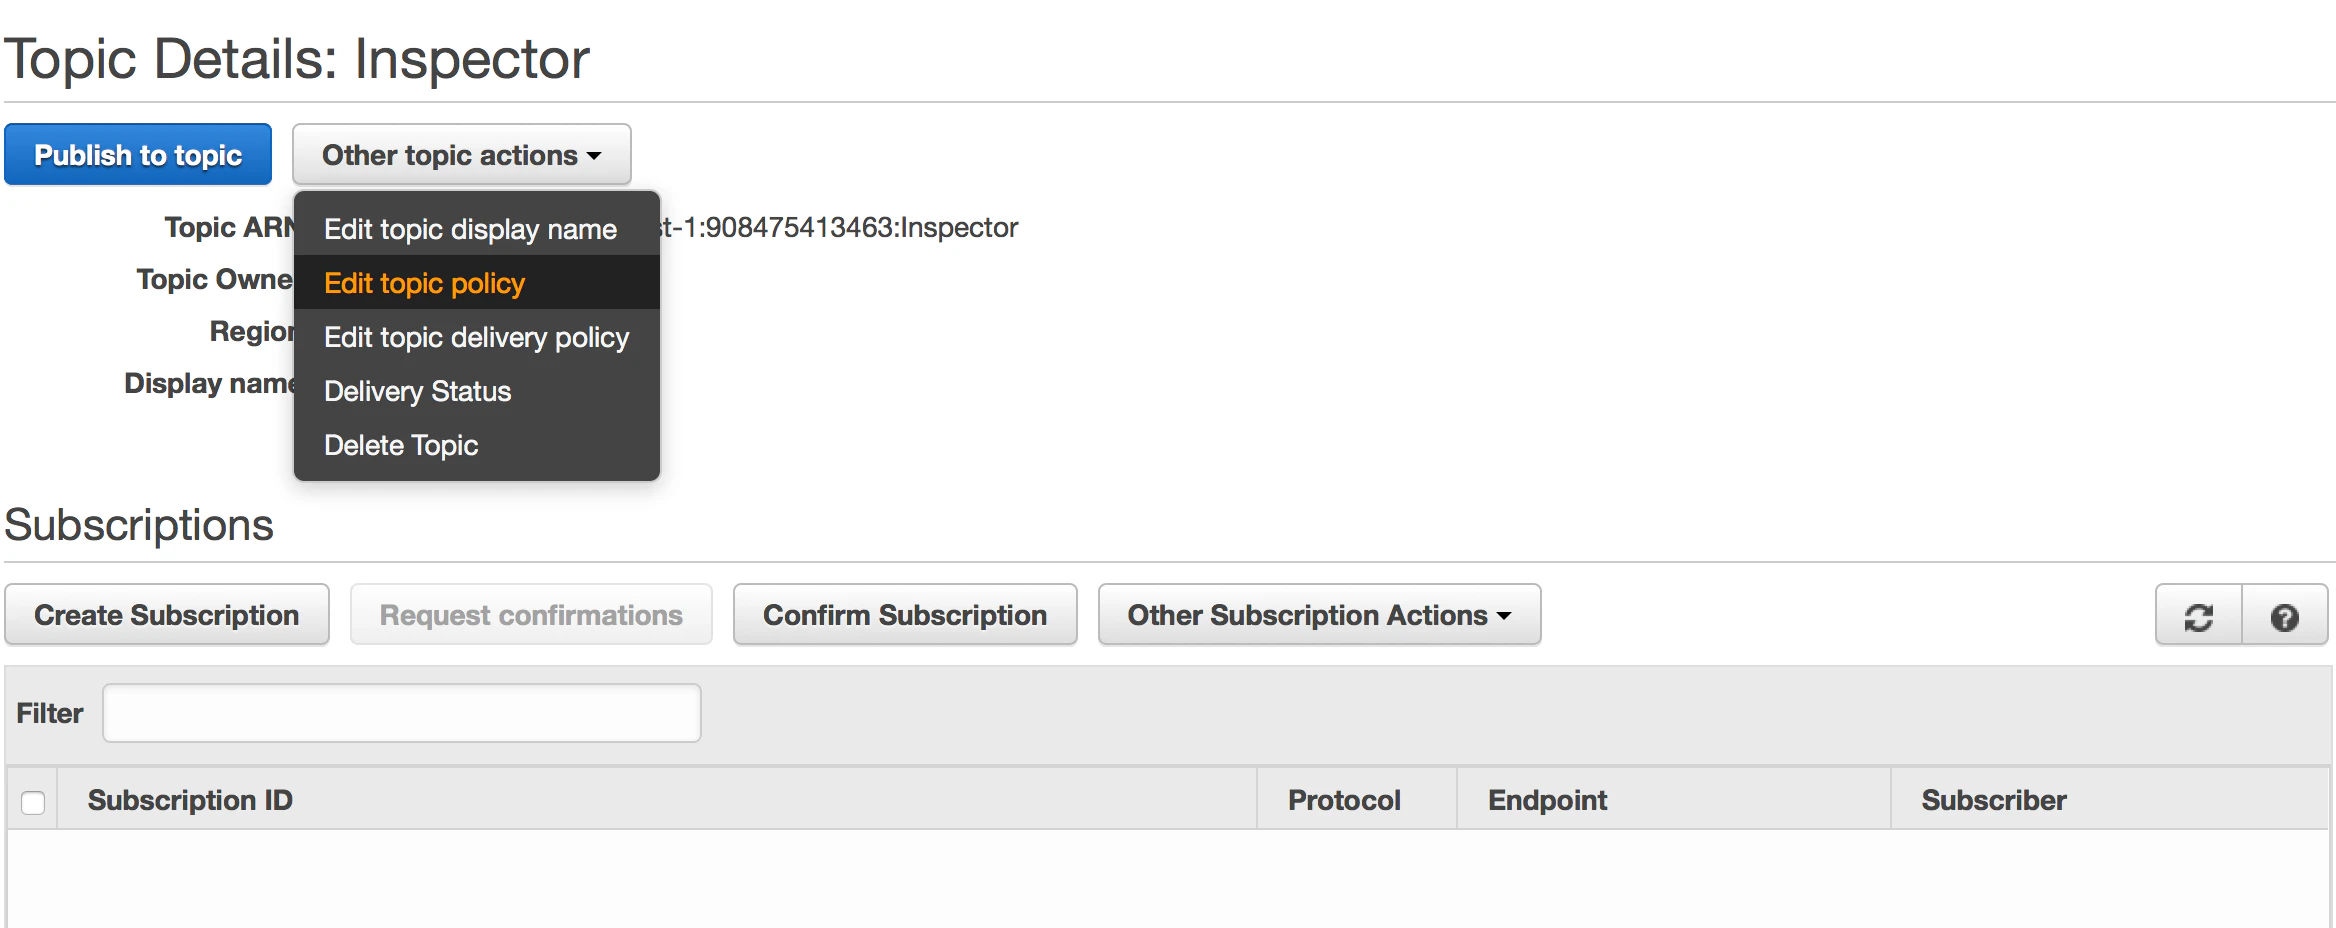The width and height of the screenshot is (2336, 928).
Task: Sort by Protocol column header
Action: pyautogui.click(x=1343, y=800)
